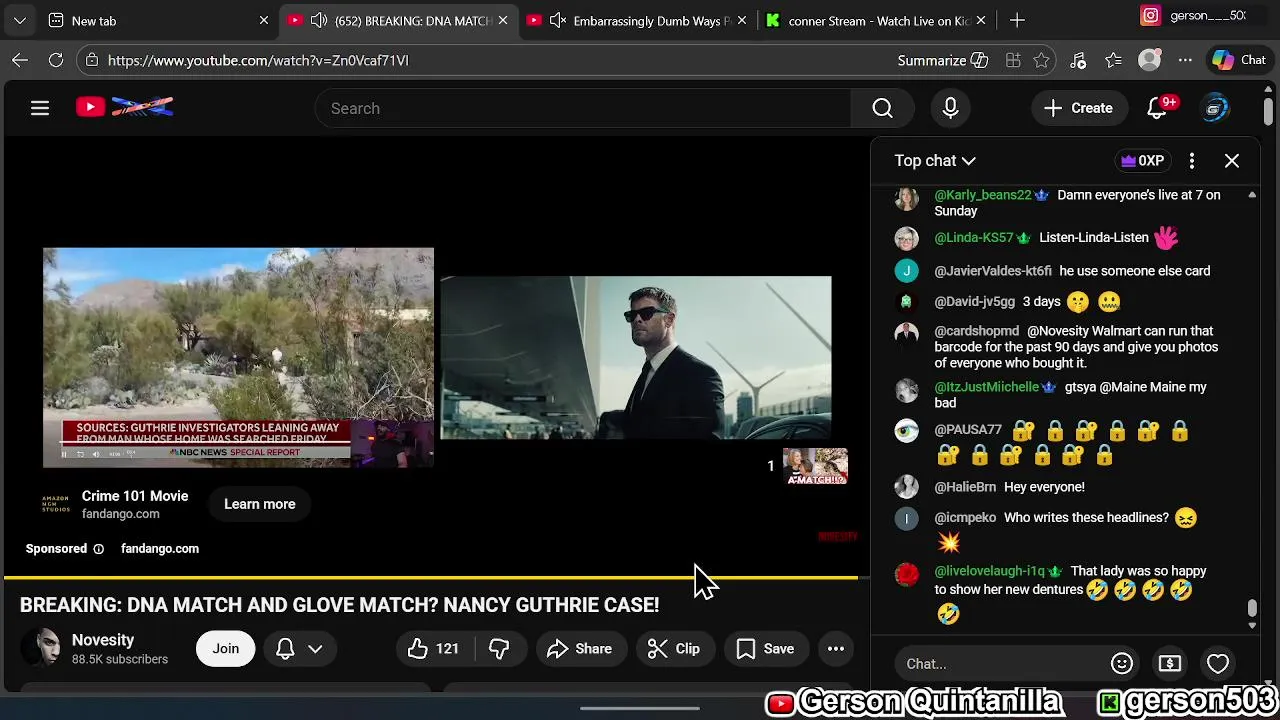Save the video to playlist
1280x720 pixels.
pyautogui.click(x=765, y=648)
